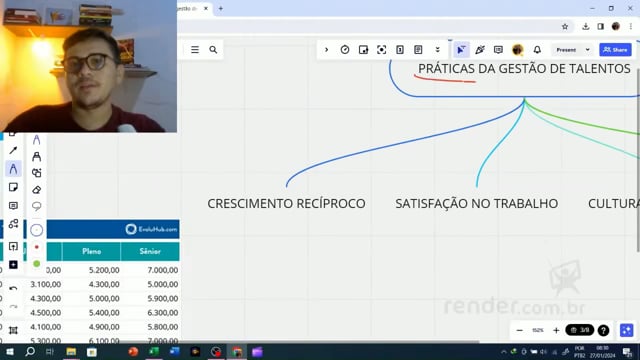Image resolution: width=640 pixels, height=360 pixels.
Task: Select the SATISFAÇÃO NO TRABALHO node
Action: pos(476,203)
